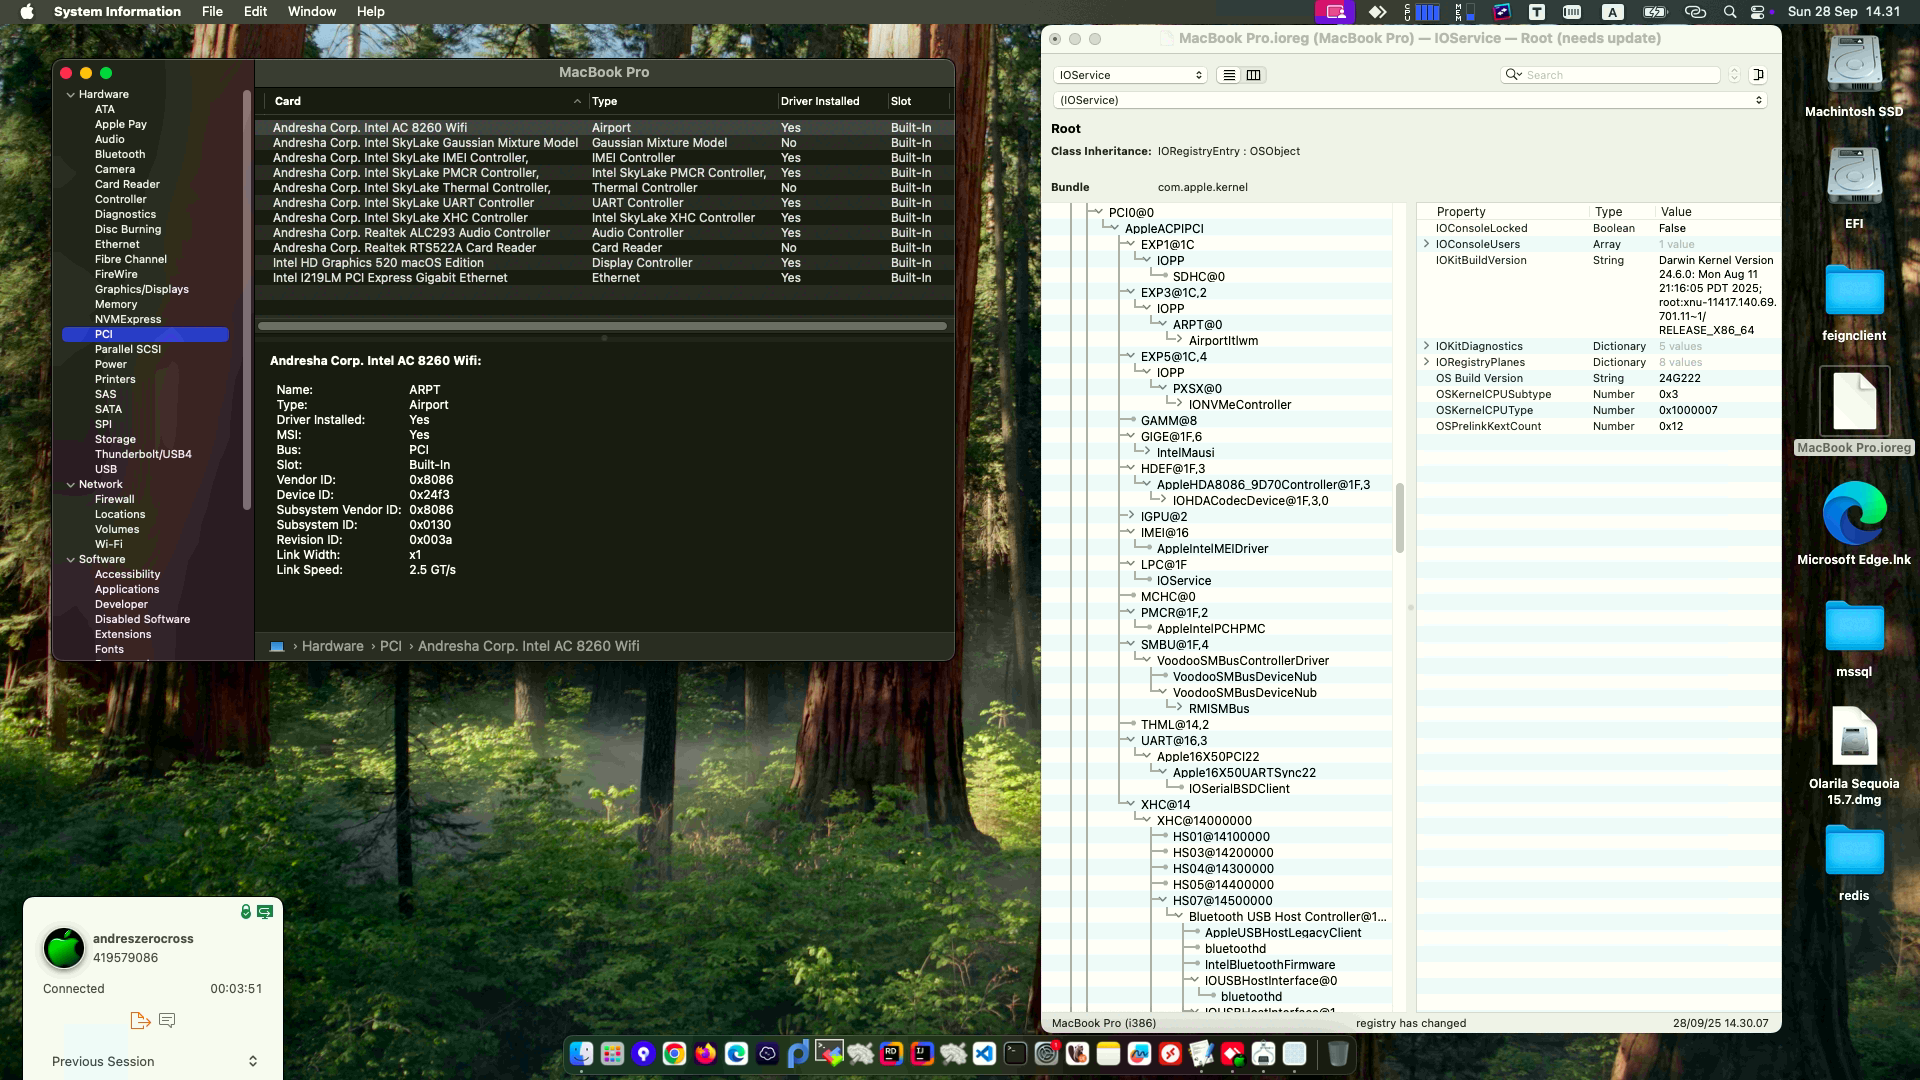Select the redis folder on desktop

(x=1854, y=861)
